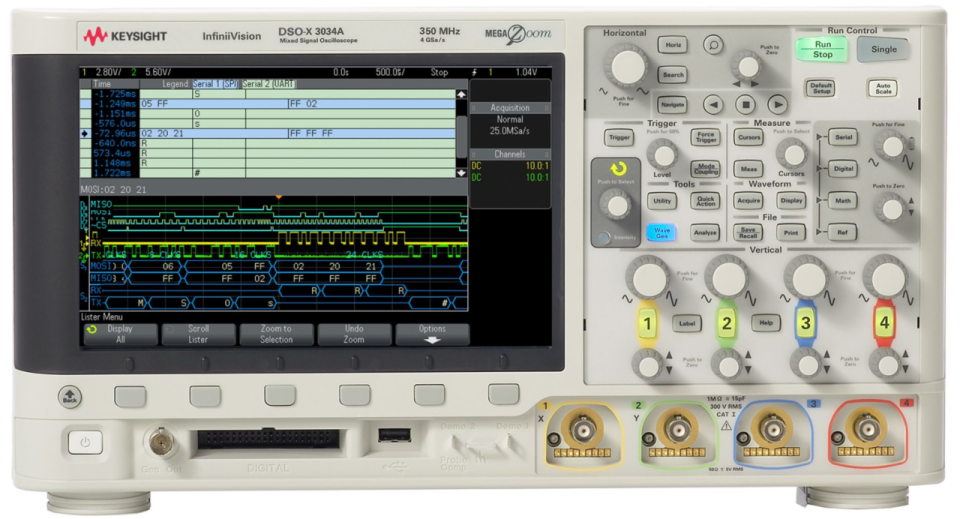Open the Options softkey menu with down arrow

click(432, 334)
